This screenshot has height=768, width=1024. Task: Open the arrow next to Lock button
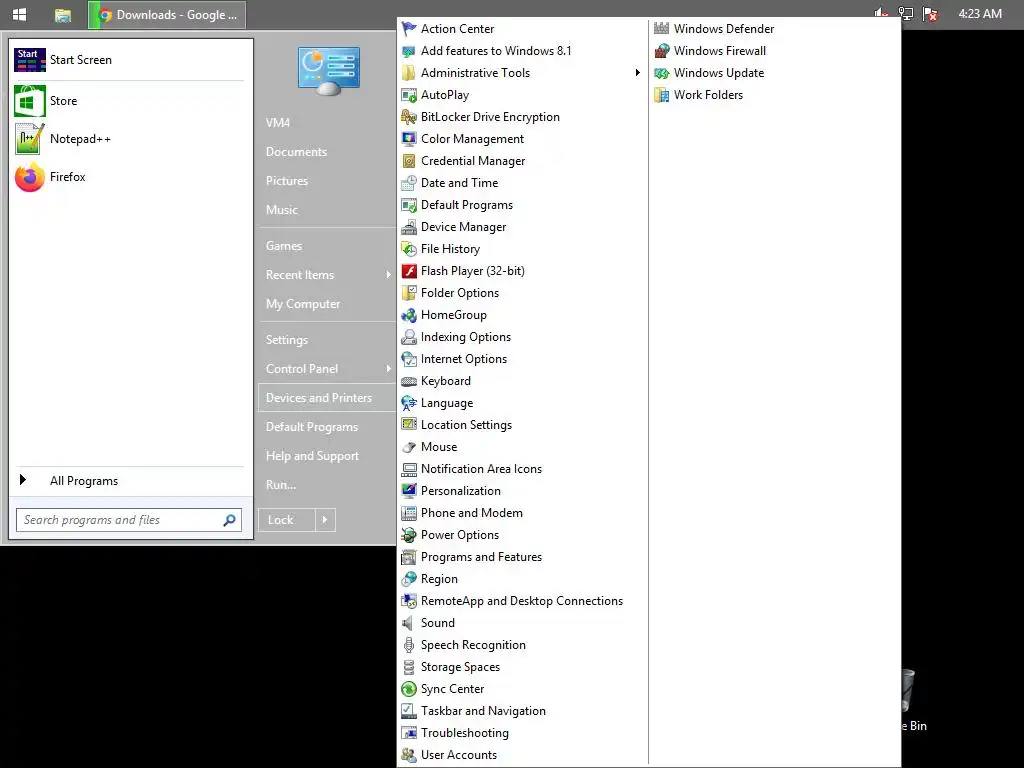point(325,520)
